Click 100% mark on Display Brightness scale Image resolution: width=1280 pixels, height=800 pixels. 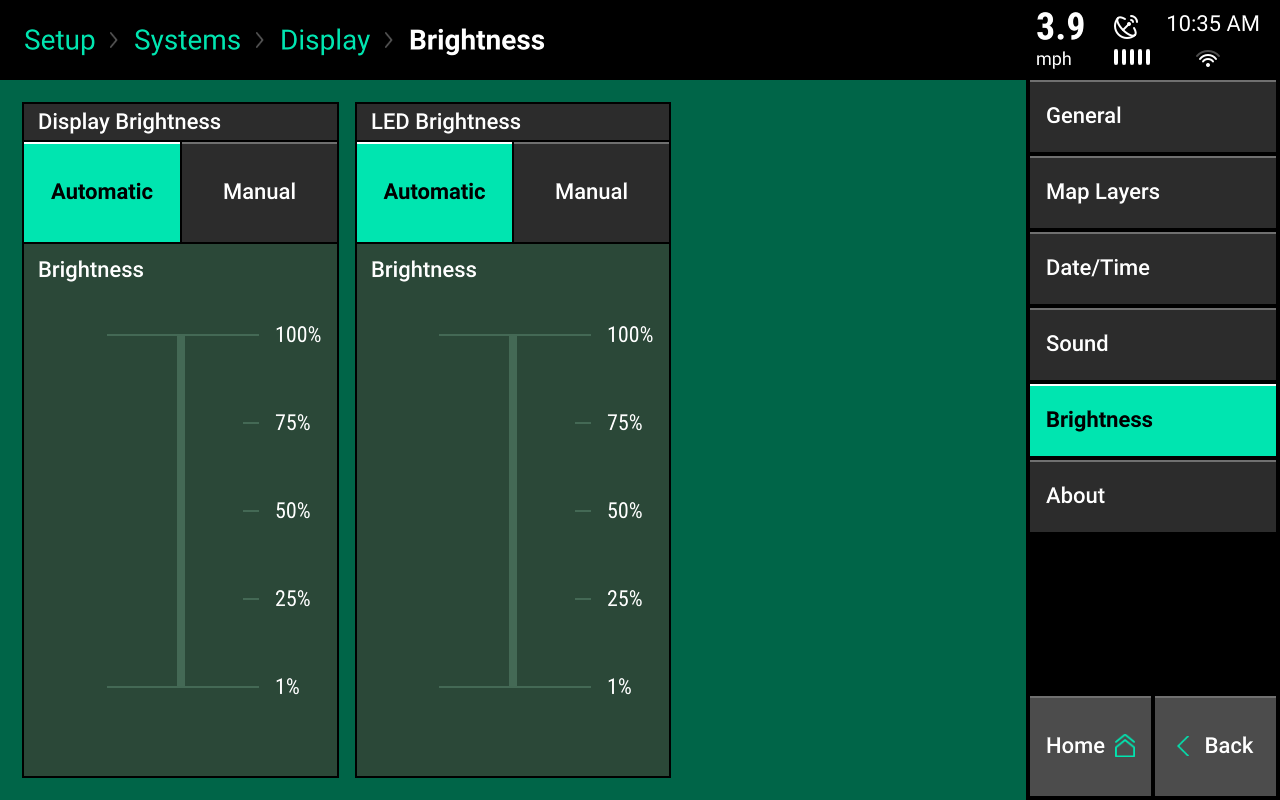click(298, 335)
